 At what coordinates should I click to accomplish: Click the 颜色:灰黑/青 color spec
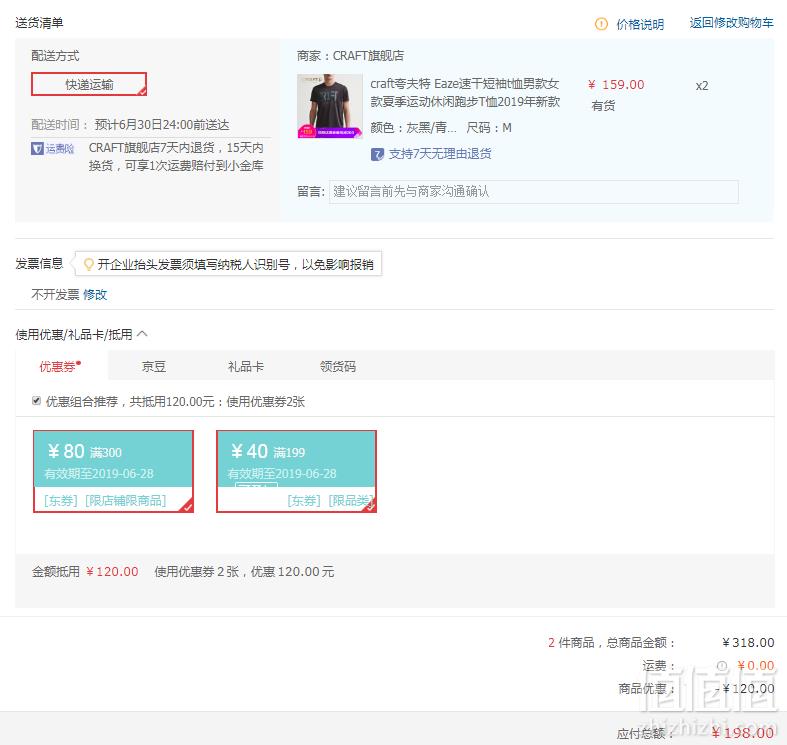click(x=414, y=128)
